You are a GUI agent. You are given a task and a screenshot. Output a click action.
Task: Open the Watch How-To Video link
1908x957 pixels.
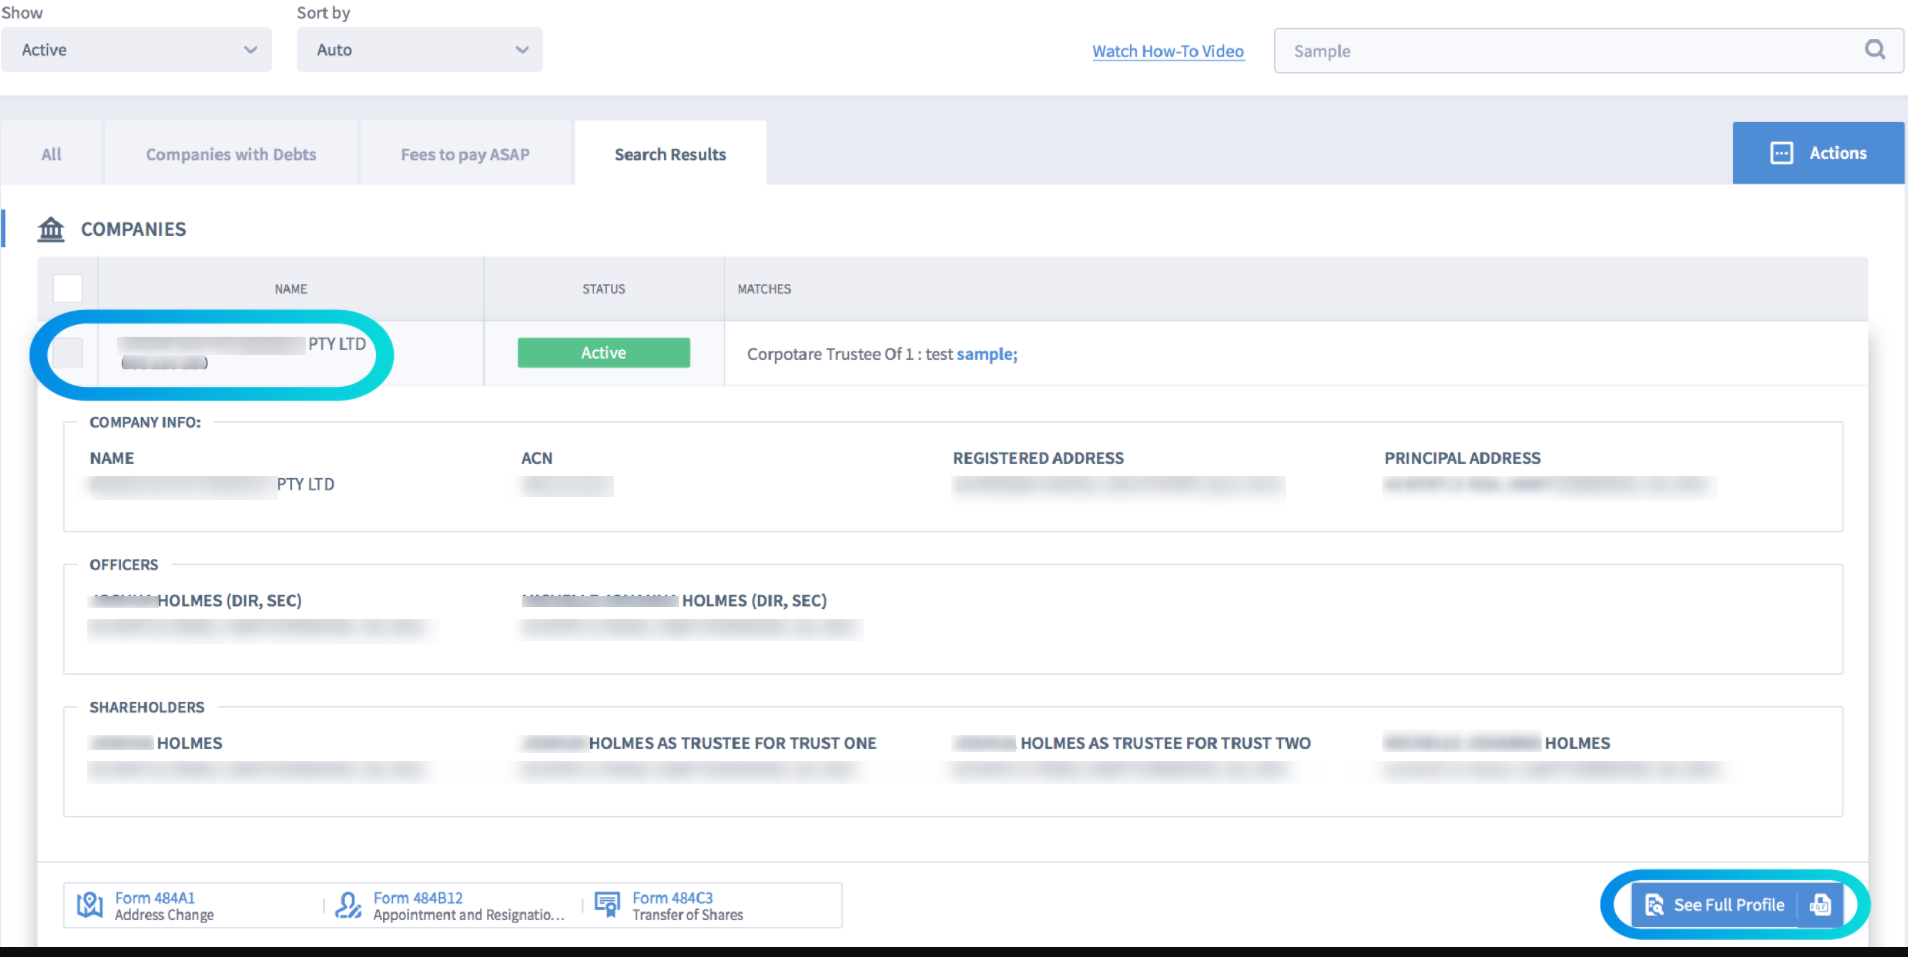[x=1167, y=51]
